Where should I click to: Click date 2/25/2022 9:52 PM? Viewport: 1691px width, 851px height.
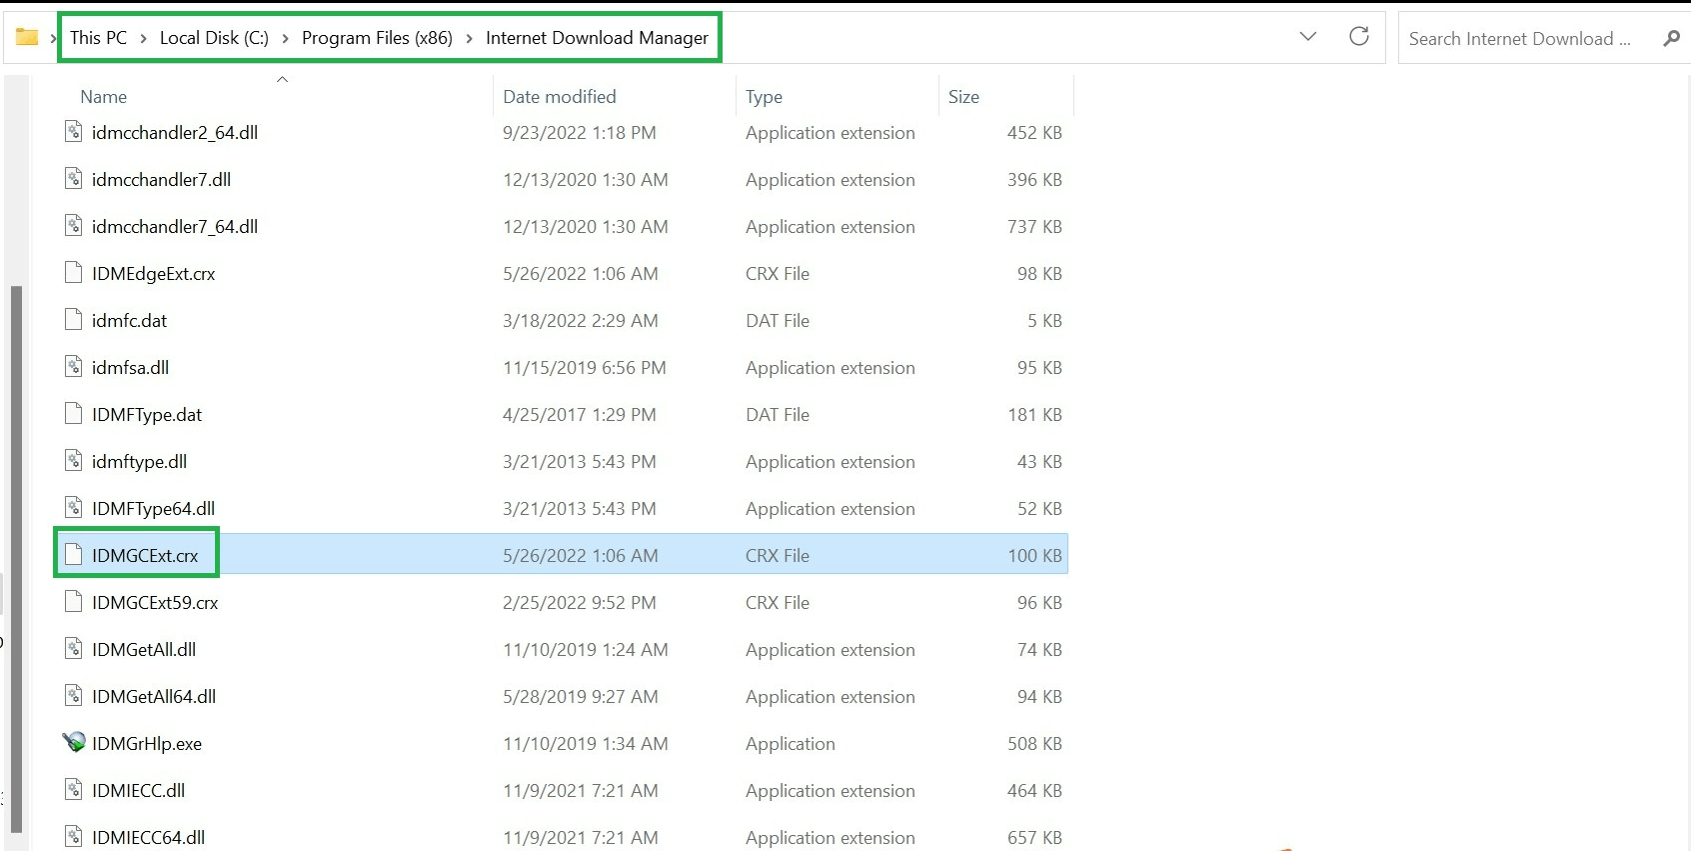pyautogui.click(x=579, y=602)
